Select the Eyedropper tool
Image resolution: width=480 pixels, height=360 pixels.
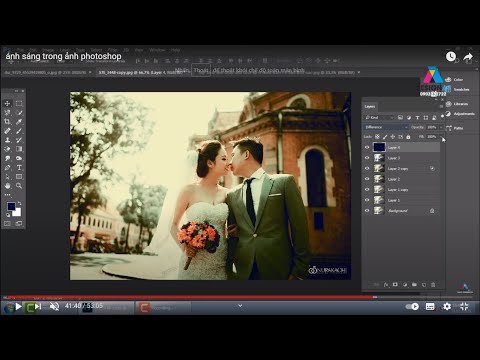coord(19,122)
